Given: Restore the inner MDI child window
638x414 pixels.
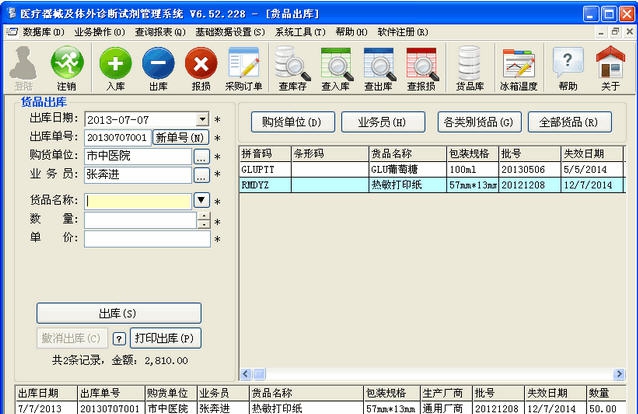Looking at the screenshot, I should pyautogui.click(x=615, y=32).
